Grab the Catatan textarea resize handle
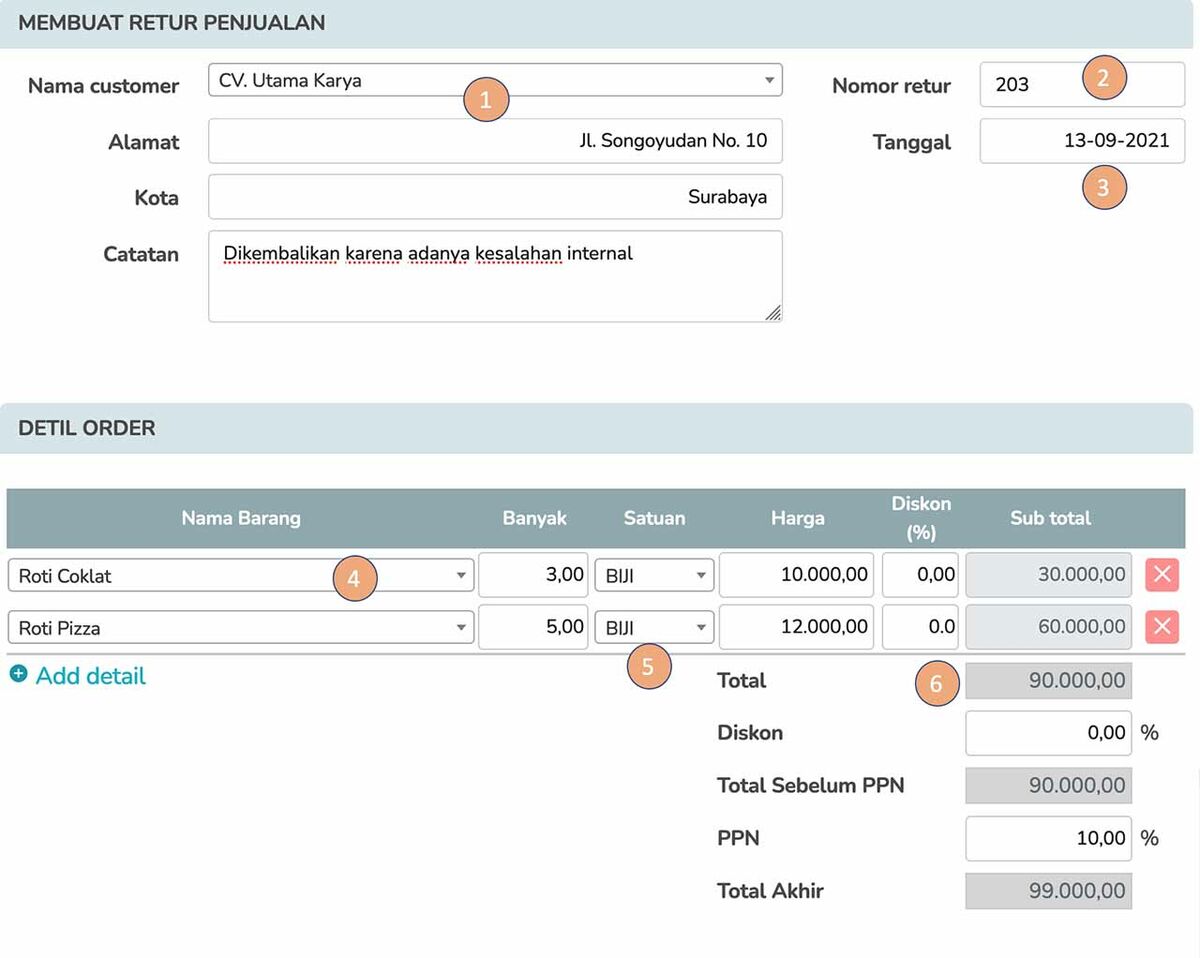Screen dimensions: 1200x958 pyautogui.click(x=773, y=313)
